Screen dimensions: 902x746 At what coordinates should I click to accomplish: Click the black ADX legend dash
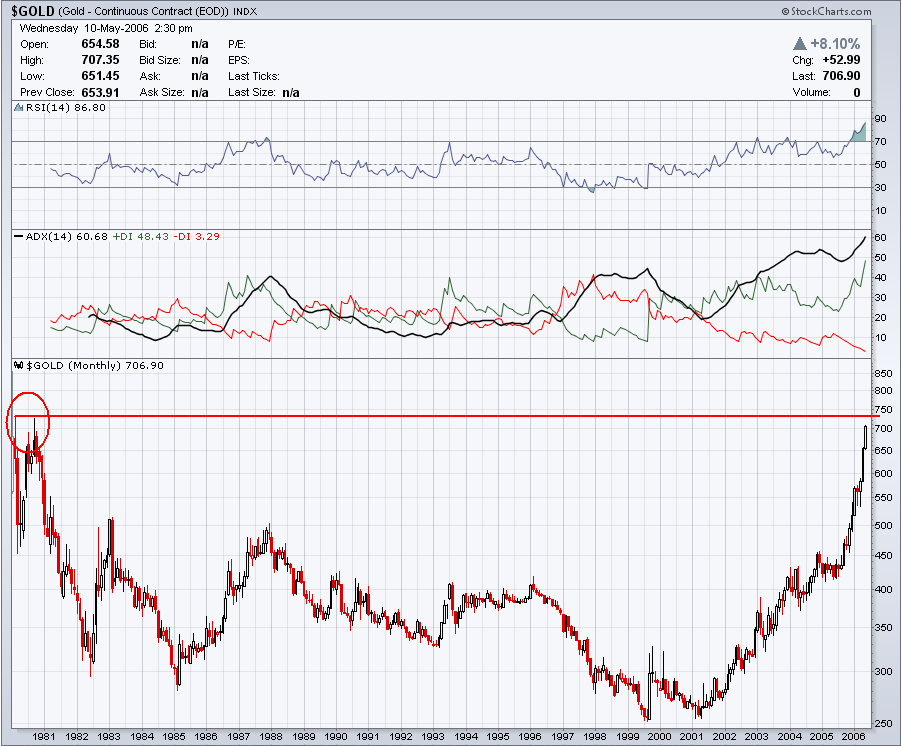pyautogui.click(x=18, y=236)
